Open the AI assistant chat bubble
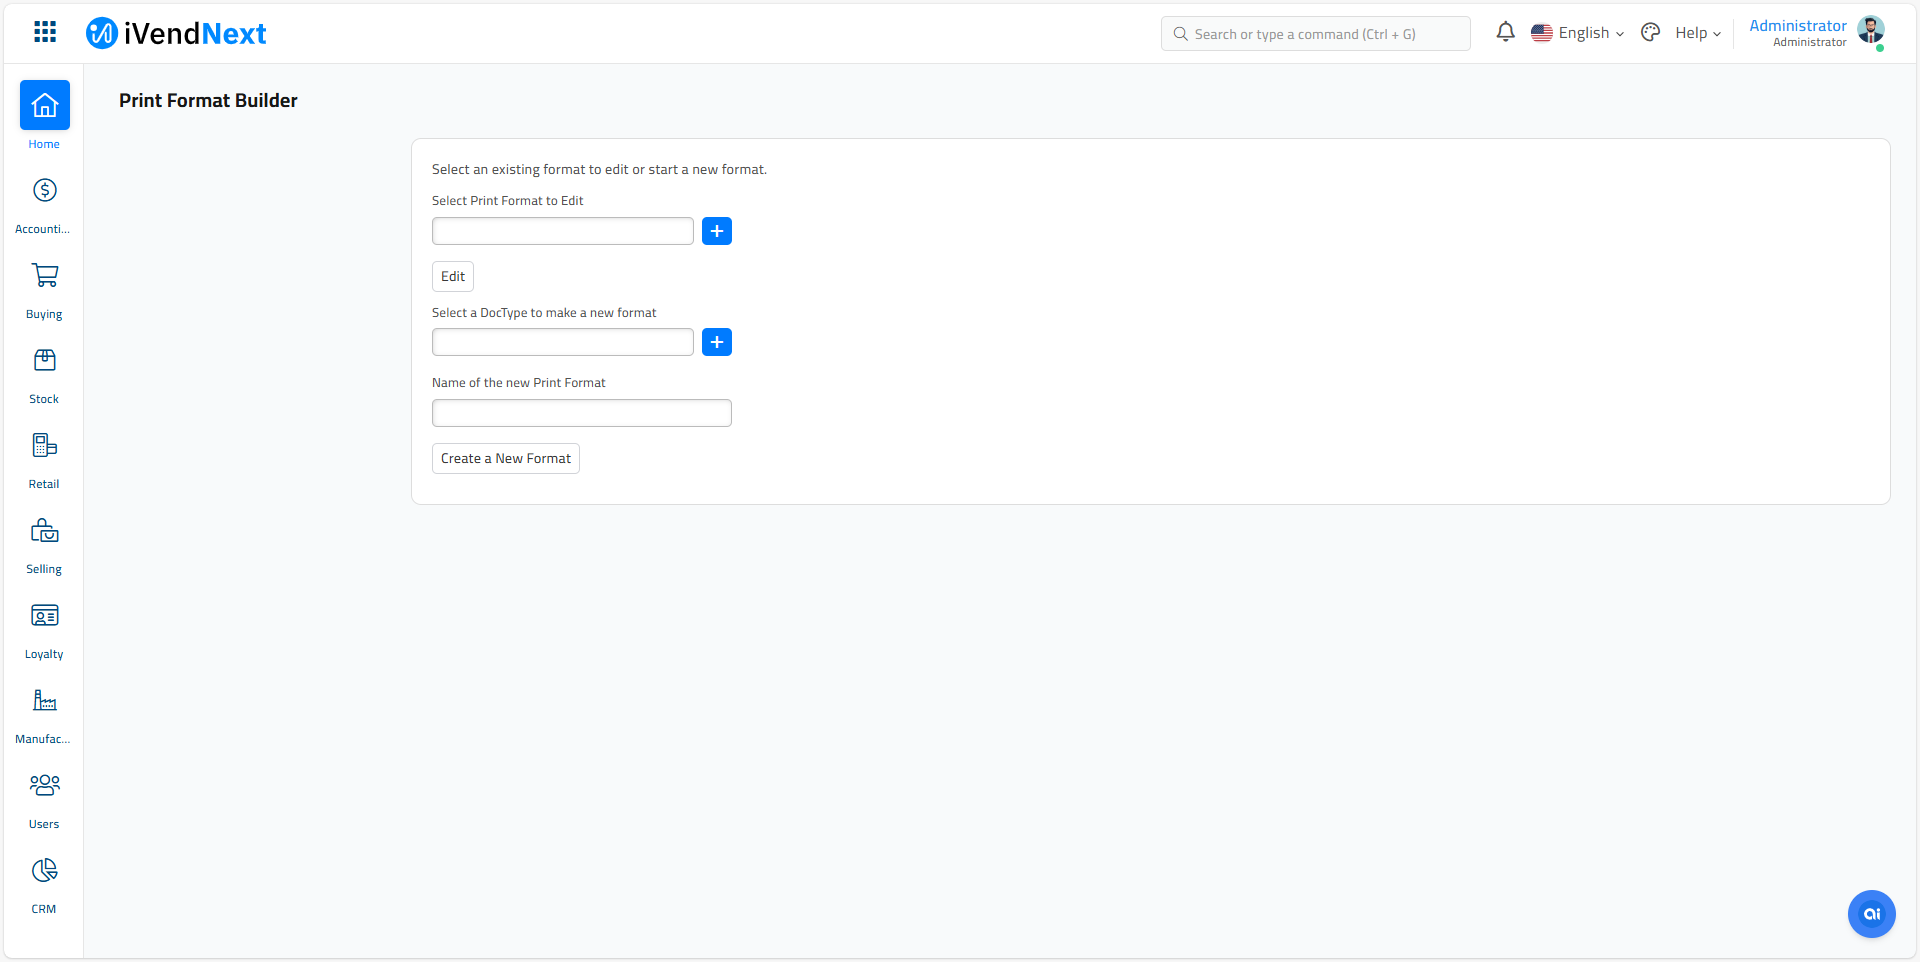The width and height of the screenshot is (1920, 962). point(1871,913)
